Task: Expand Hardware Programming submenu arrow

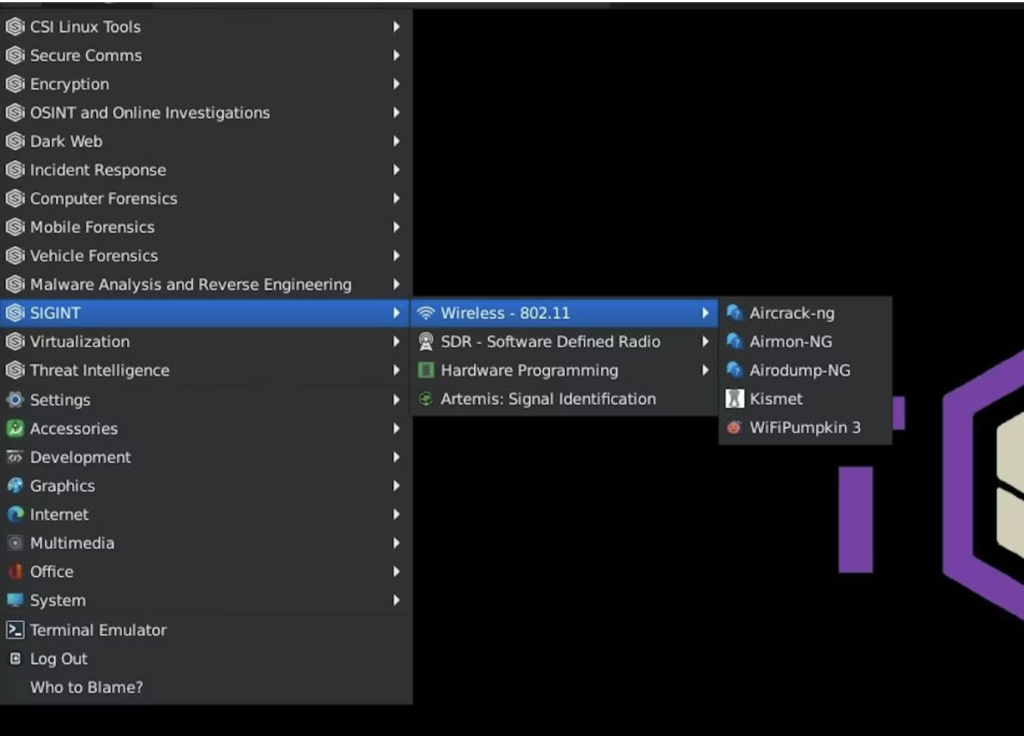Action: point(705,370)
